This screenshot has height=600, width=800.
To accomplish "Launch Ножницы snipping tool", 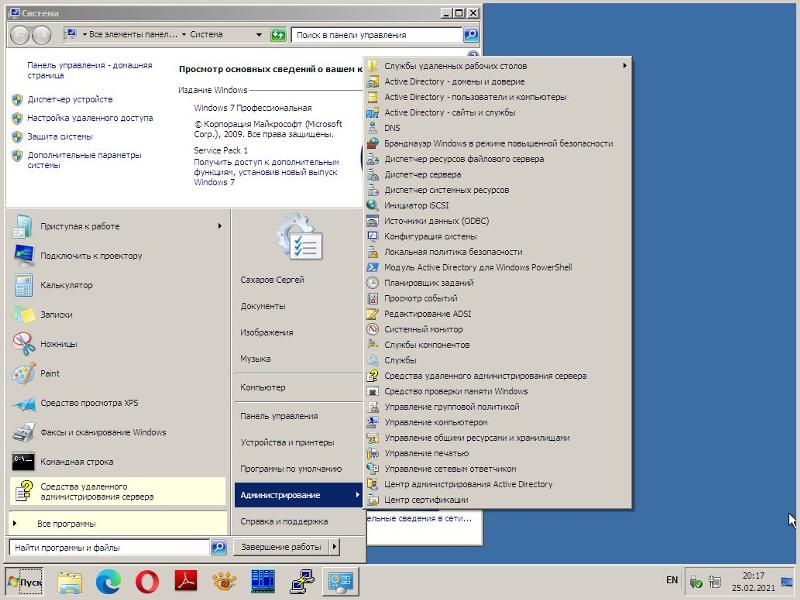I will pos(117,344).
